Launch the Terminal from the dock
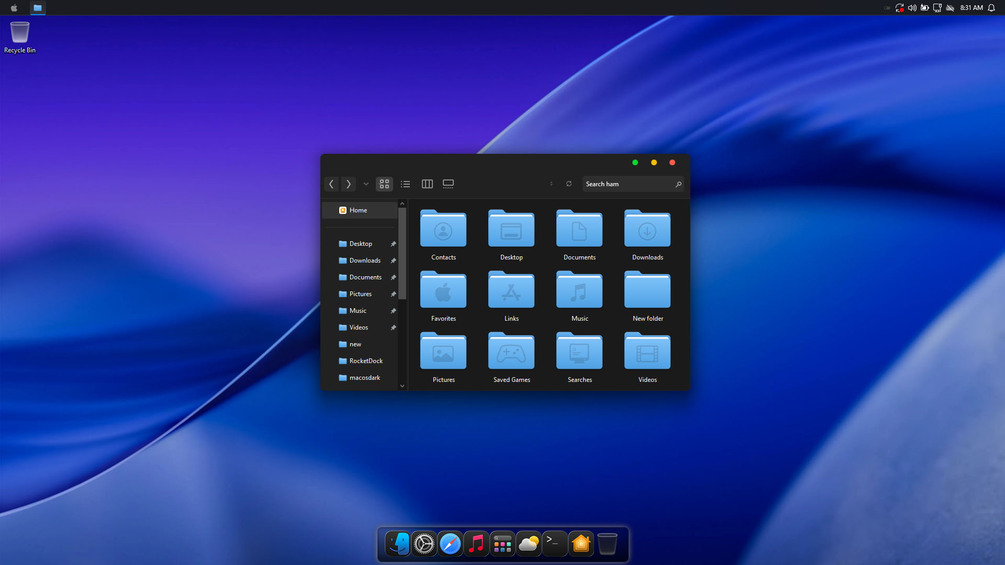Viewport: 1005px width, 565px height. 554,544
